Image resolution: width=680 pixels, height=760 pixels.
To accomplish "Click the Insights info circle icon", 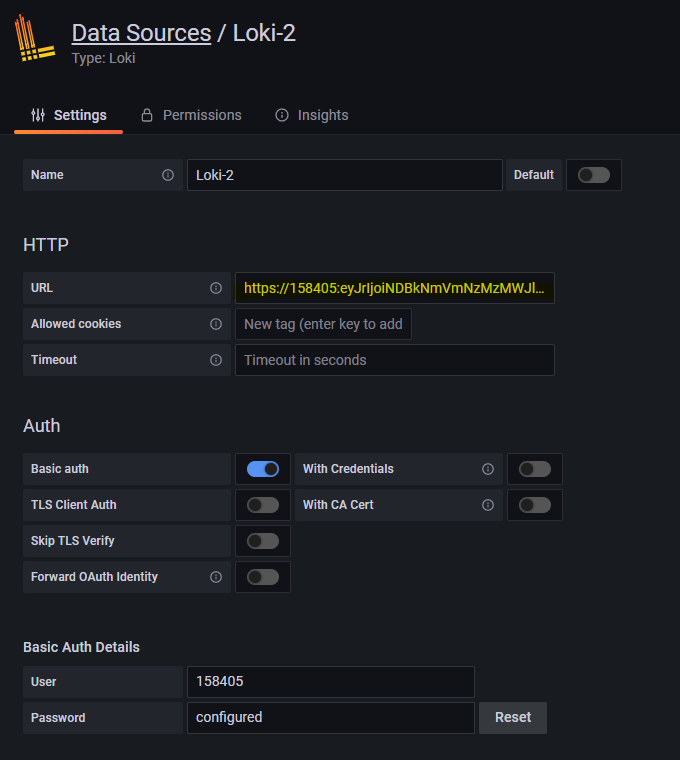I will pos(282,115).
